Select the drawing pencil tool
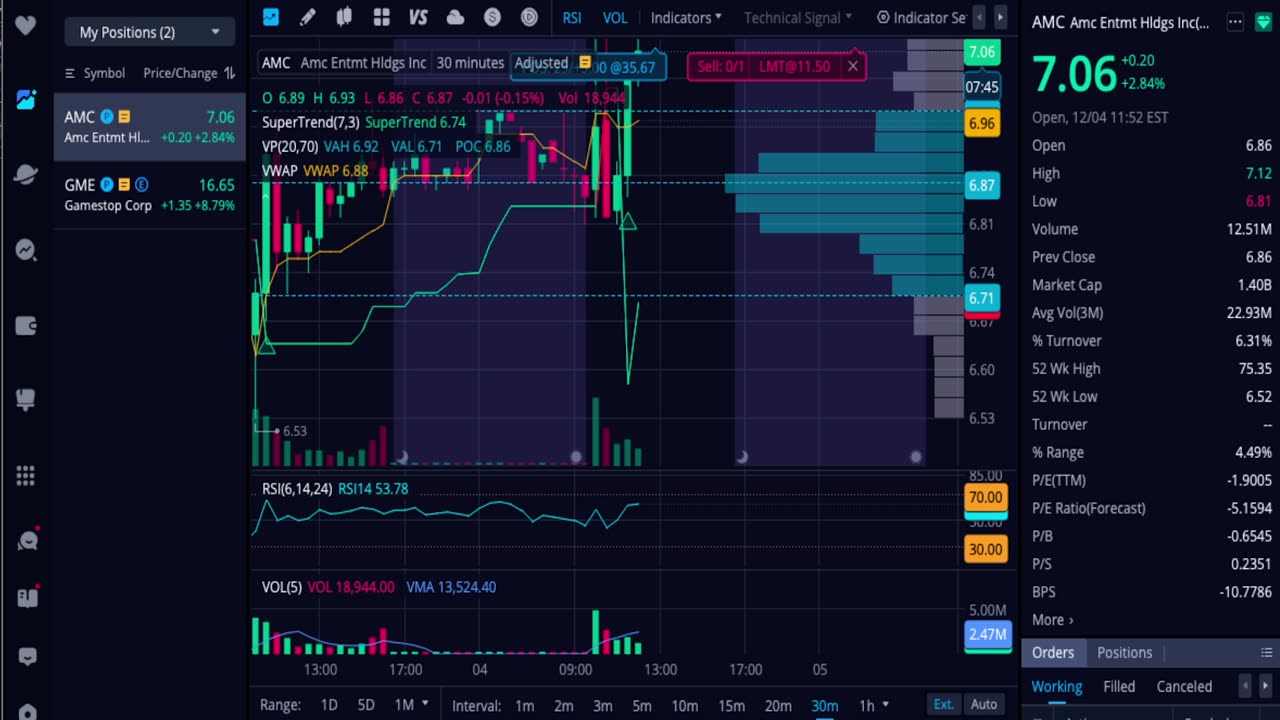Image resolution: width=1280 pixels, height=720 pixels. (x=308, y=17)
